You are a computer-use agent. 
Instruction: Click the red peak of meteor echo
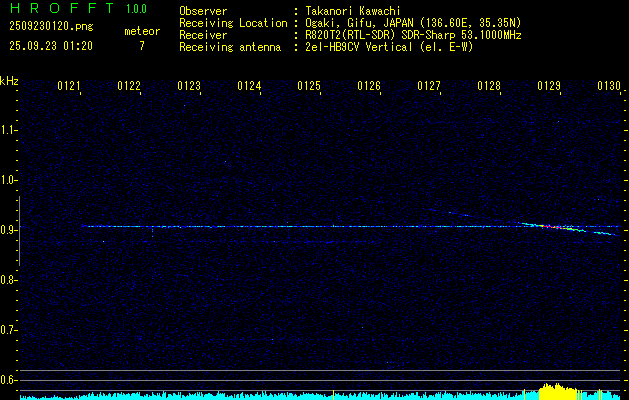pos(555,227)
